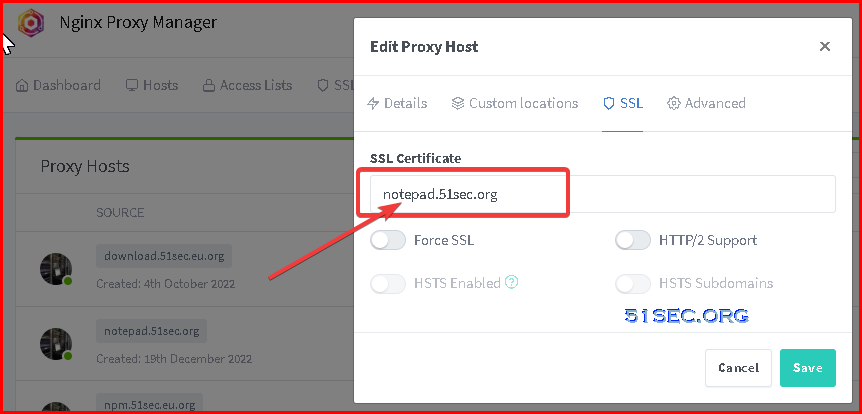The width and height of the screenshot is (862, 414).
Task: Toggle the HSTS Subdomains switch
Action: pos(633,283)
